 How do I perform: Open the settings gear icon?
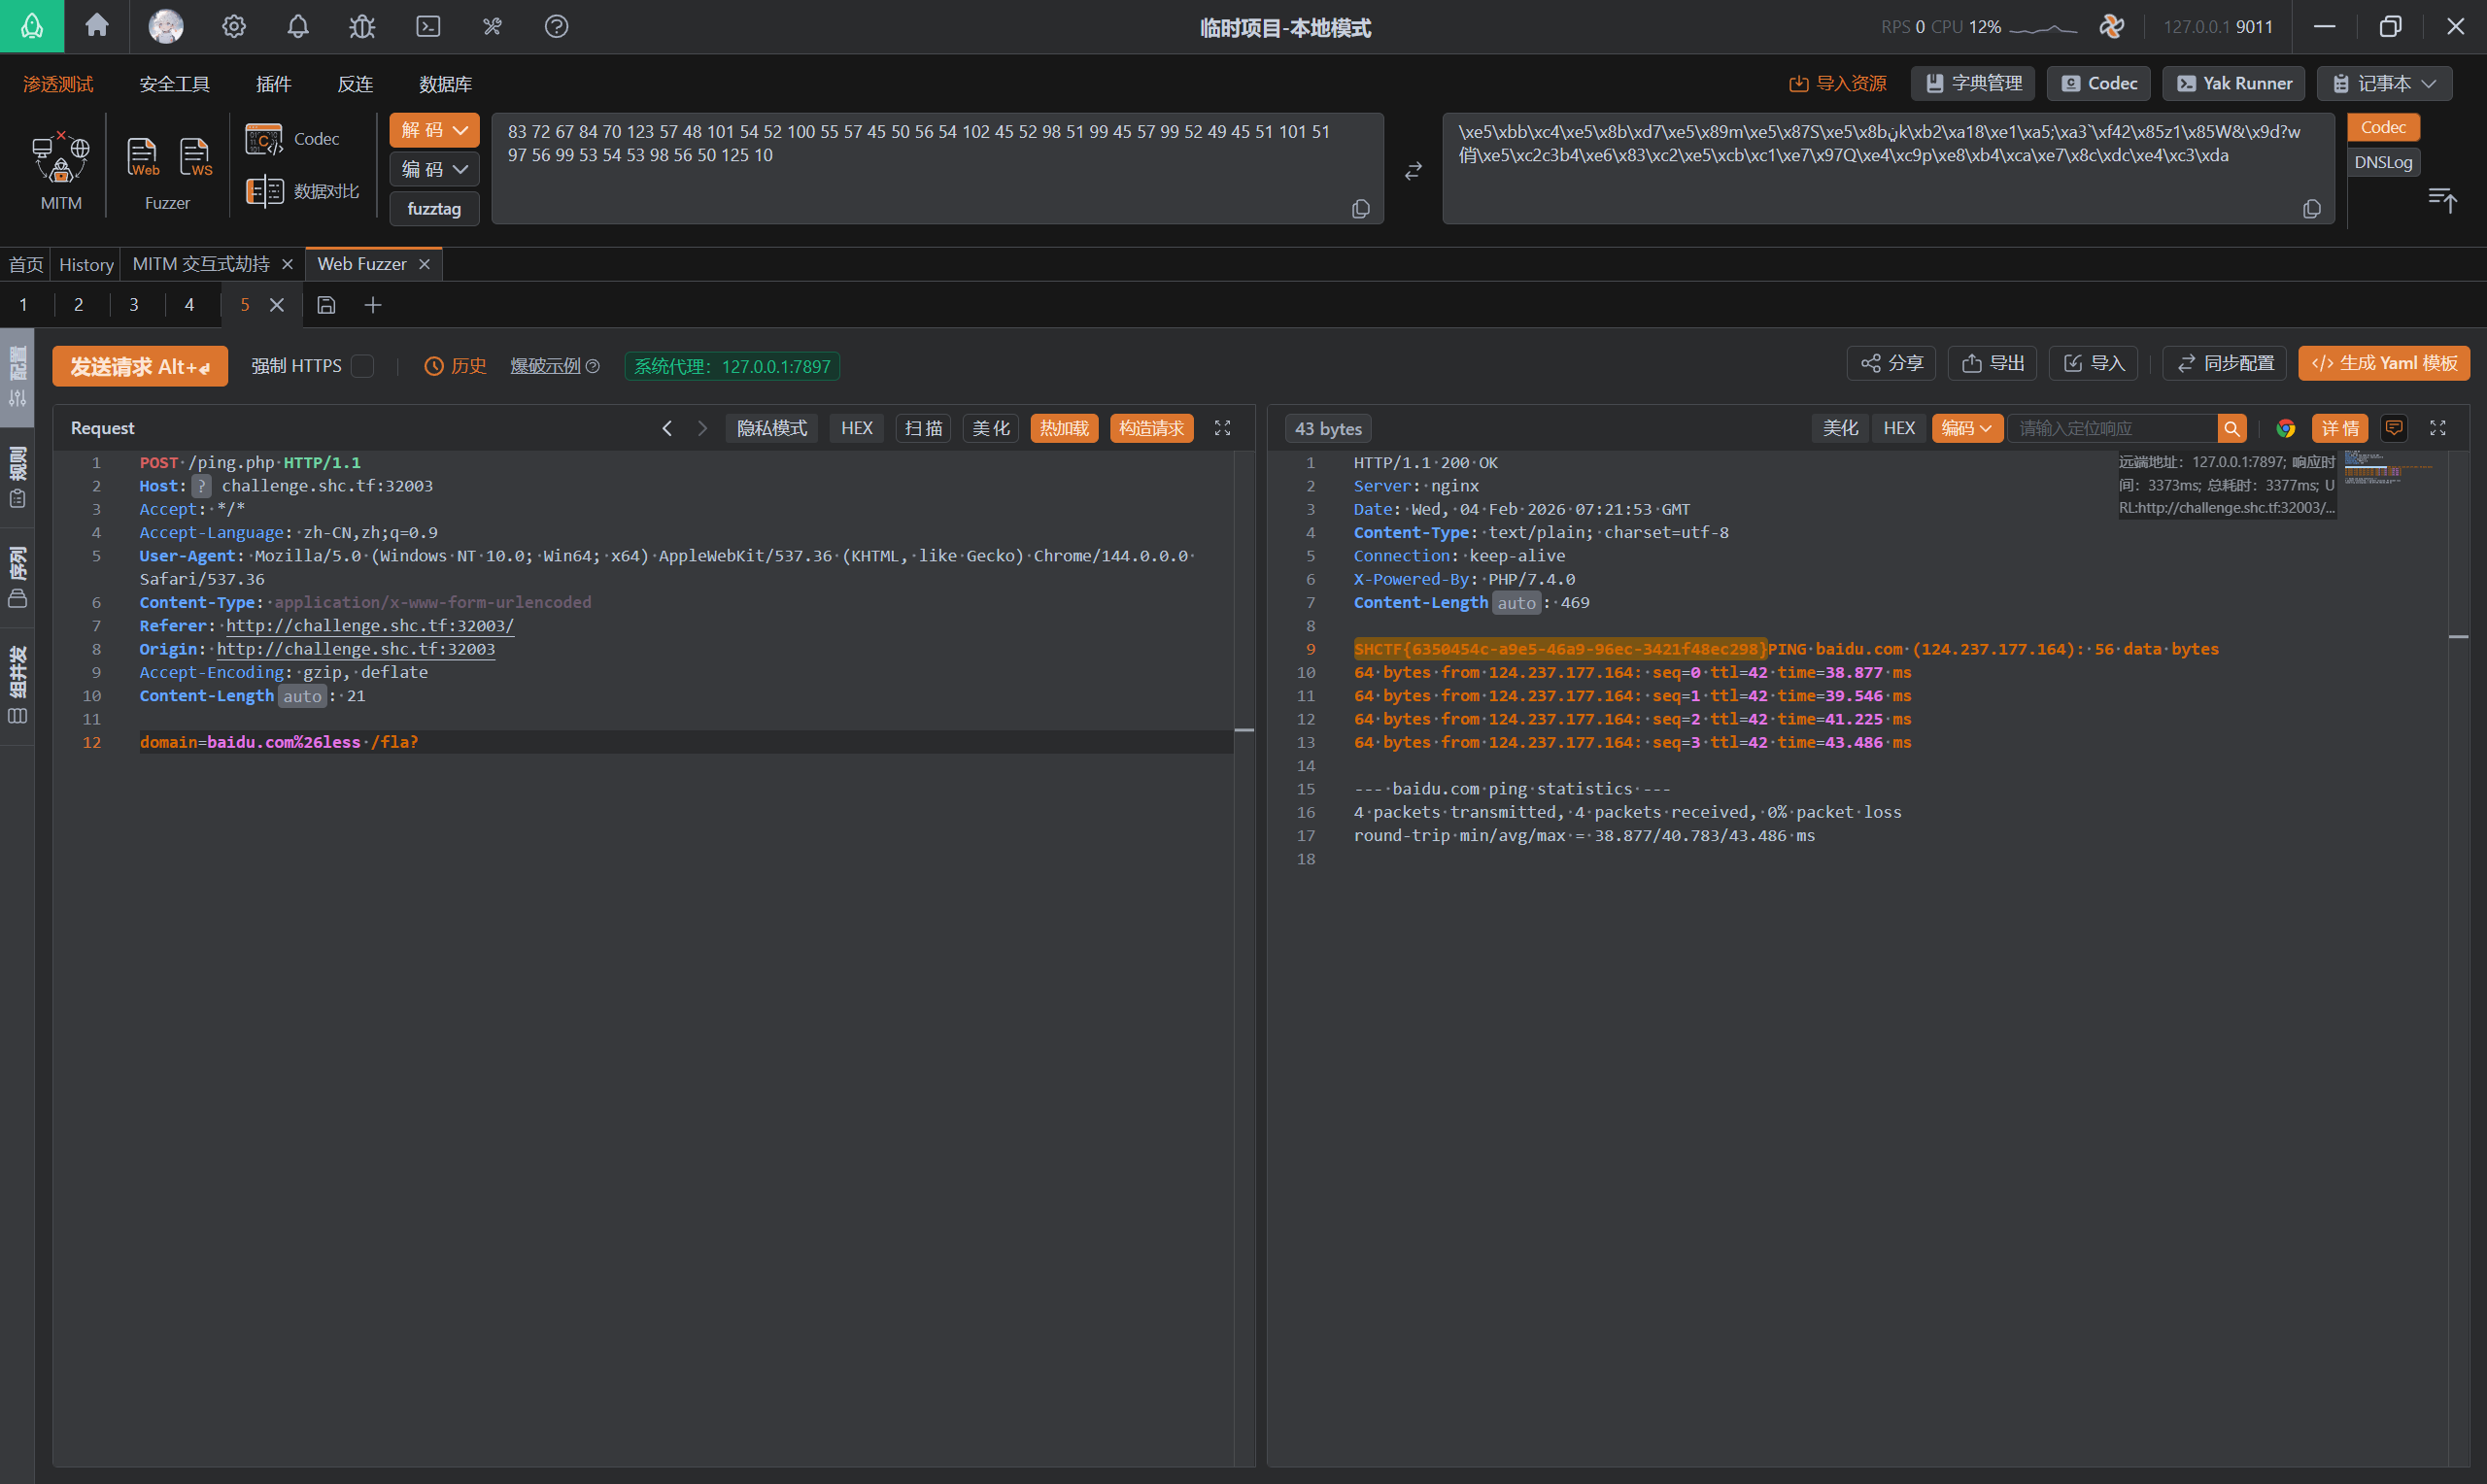(234, 26)
